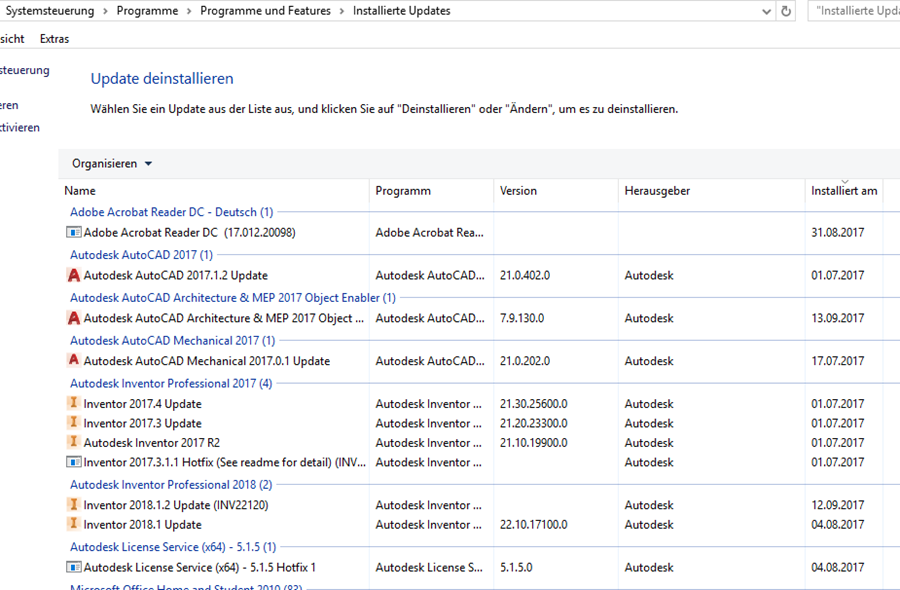The height and width of the screenshot is (590, 900).
Task: Select Autodesk Inventor 2017 R2 entry
Action: pyautogui.click(x=152, y=442)
